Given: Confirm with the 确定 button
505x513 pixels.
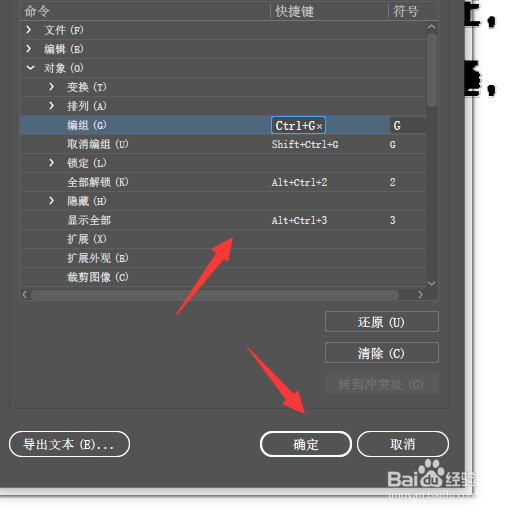Looking at the screenshot, I should (x=306, y=444).
